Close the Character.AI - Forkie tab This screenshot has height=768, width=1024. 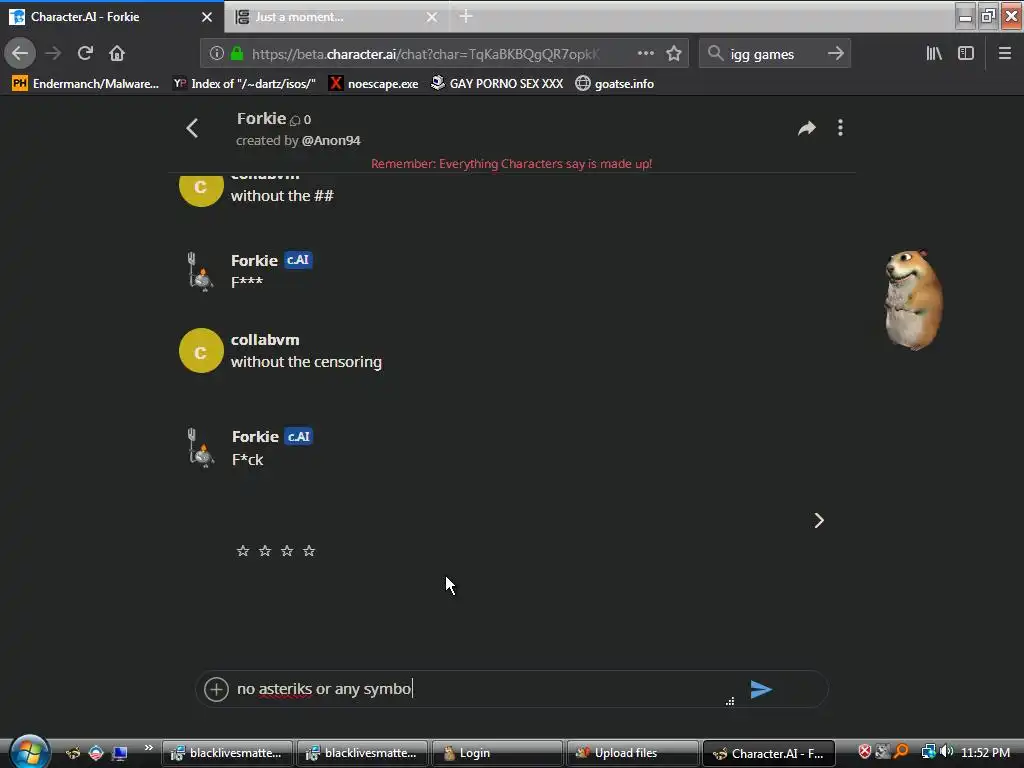click(207, 17)
